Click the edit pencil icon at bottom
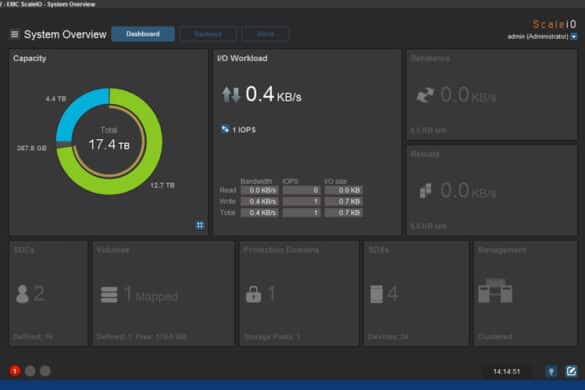 [571, 371]
